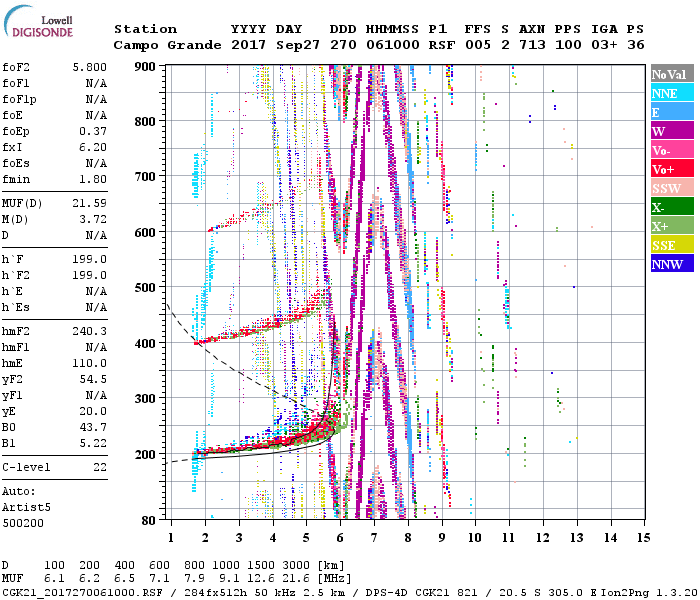Viewport: 700px width, 600px height.
Task: Click the M(D) value 3.72
Action: click(93, 220)
